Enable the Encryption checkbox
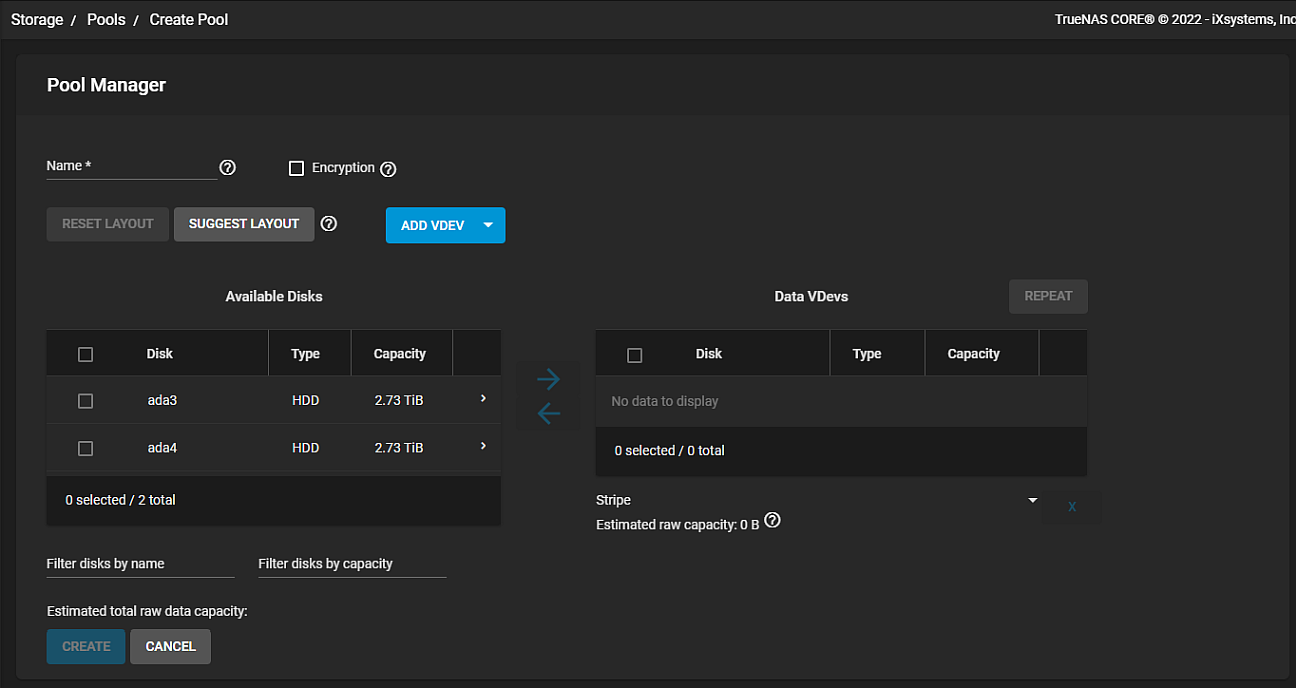Viewport: 1296px width, 688px height. 296,168
